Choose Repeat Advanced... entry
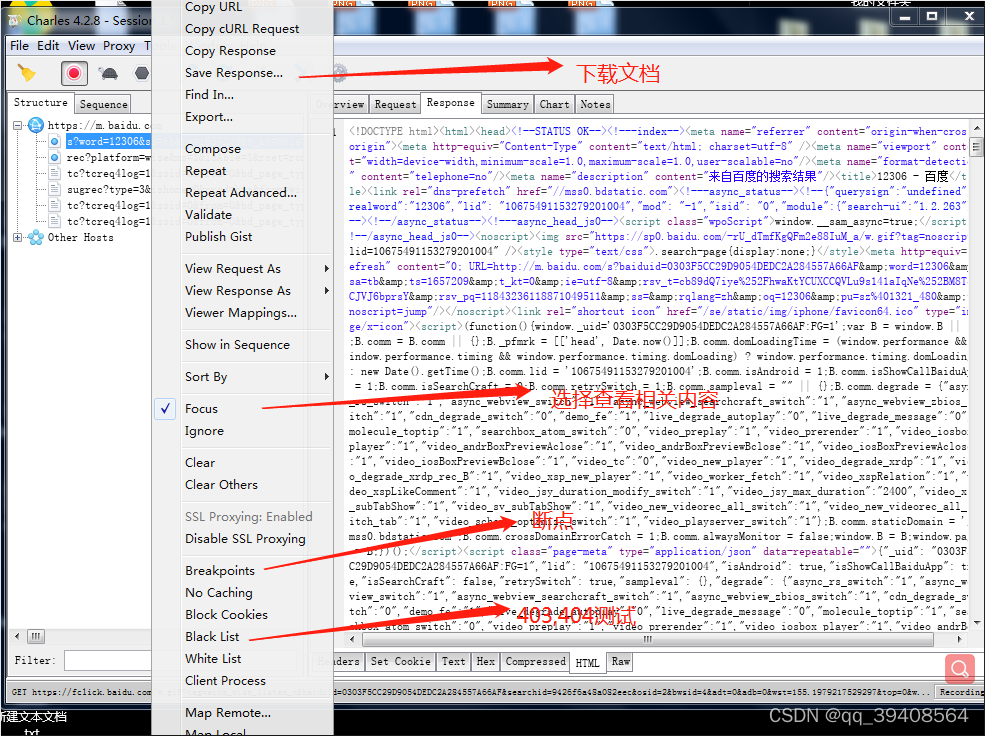985x736 pixels. pos(241,193)
